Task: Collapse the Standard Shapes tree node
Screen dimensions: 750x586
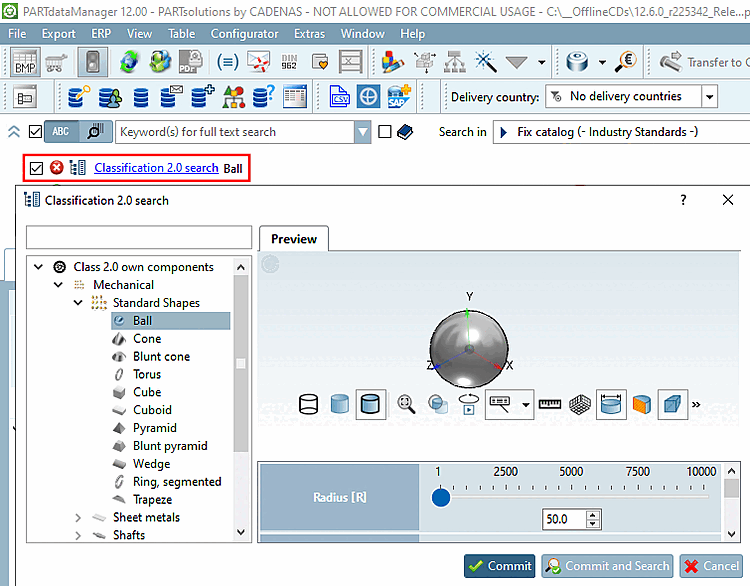Action: (x=78, y=303)
